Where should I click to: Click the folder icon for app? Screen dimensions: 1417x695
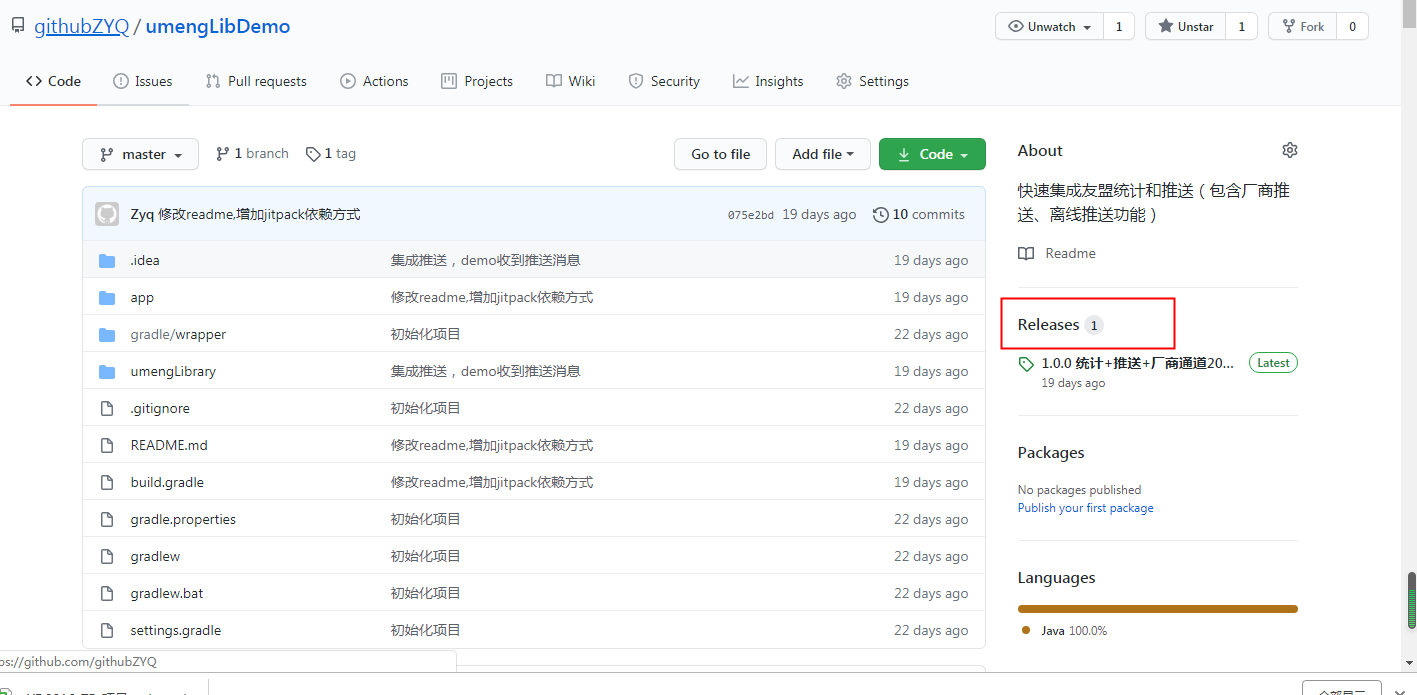pos(107,297)
